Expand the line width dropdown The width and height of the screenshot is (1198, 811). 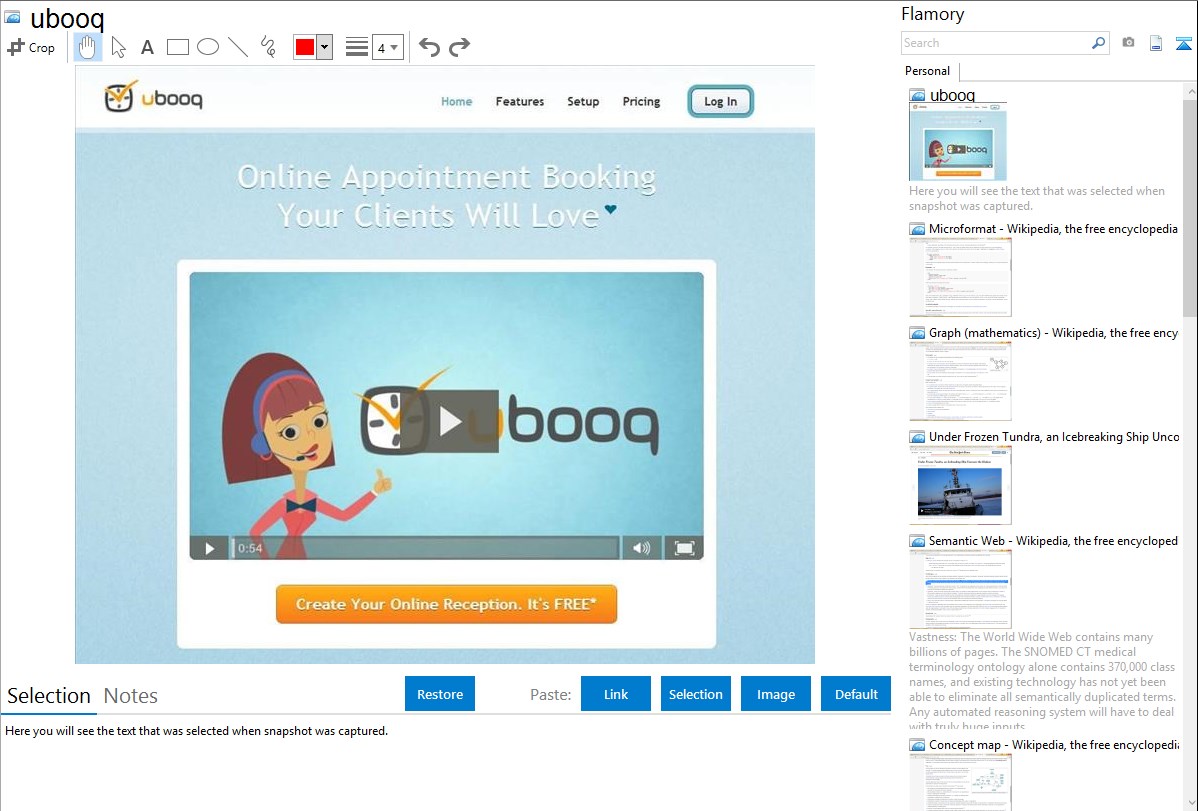click(388, 47)
